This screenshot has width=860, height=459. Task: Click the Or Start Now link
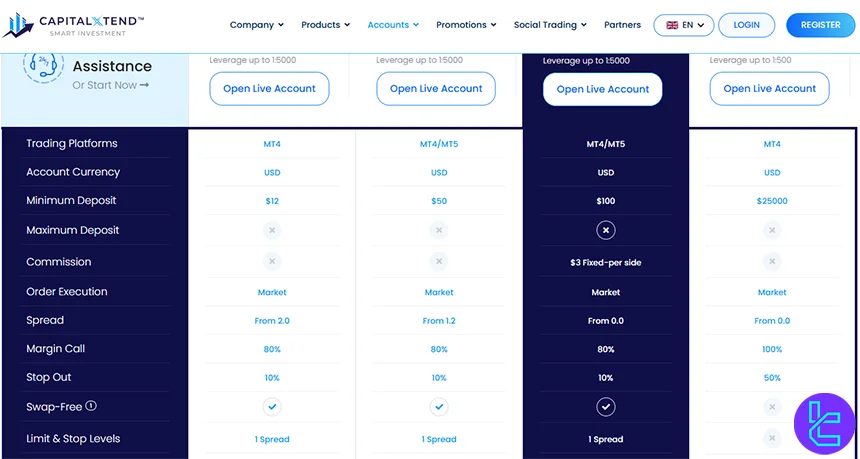pyautogui.click(x=110, y=85)
